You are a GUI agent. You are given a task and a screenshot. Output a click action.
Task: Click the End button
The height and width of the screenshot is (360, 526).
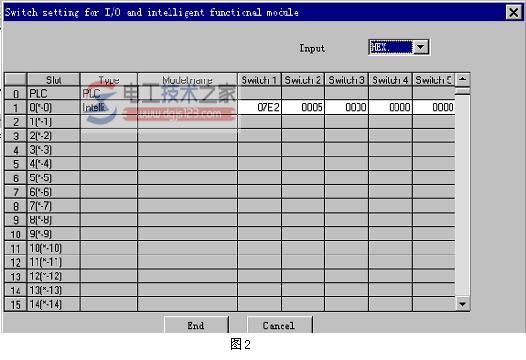[x=196, y=325]
